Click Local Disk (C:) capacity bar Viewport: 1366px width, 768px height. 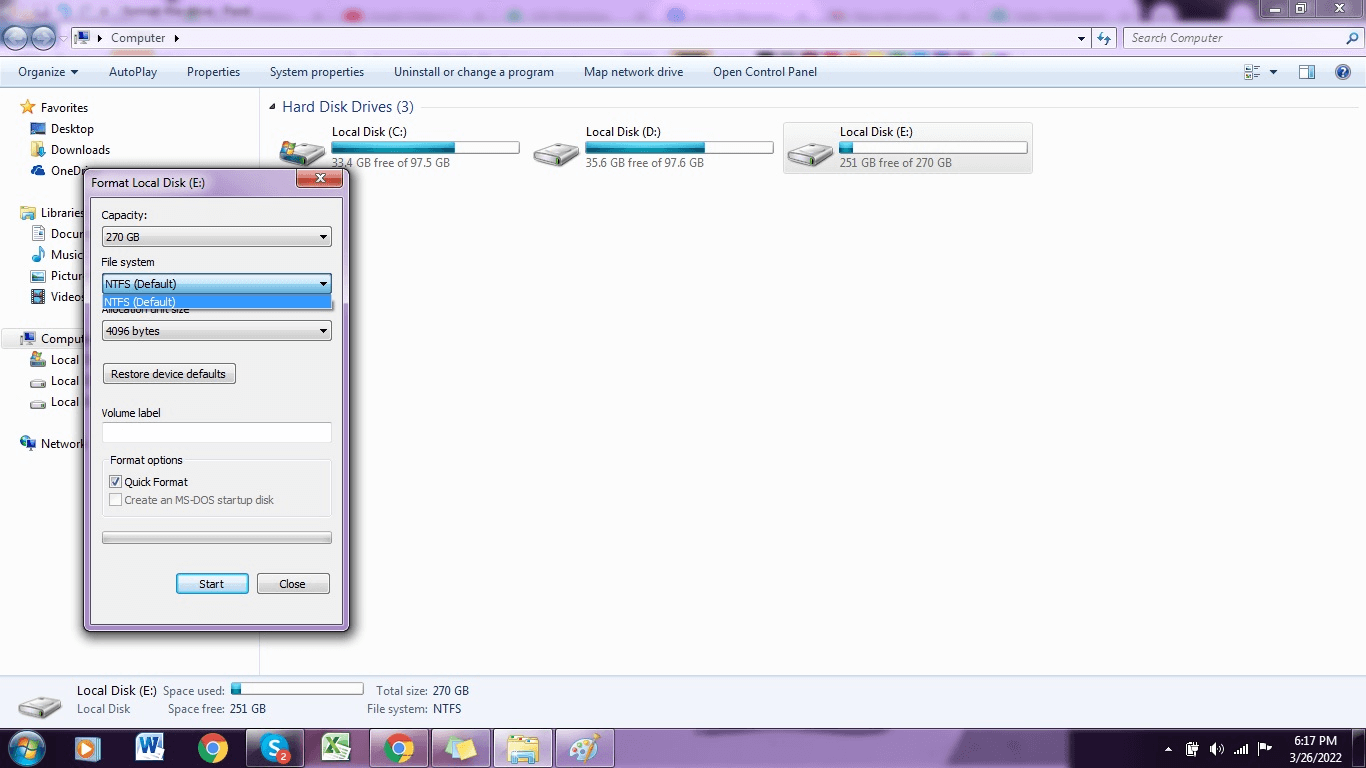[425, 148]
